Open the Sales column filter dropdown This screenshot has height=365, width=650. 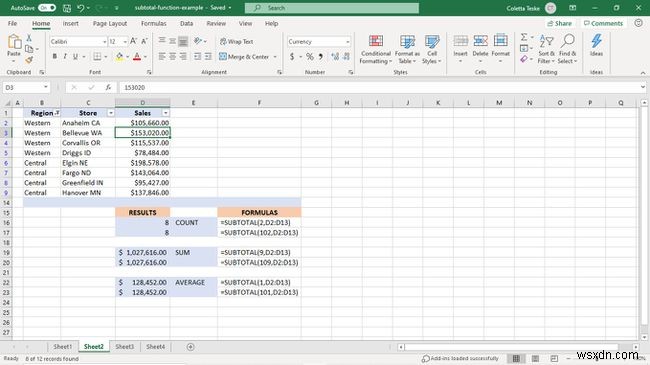165,113
